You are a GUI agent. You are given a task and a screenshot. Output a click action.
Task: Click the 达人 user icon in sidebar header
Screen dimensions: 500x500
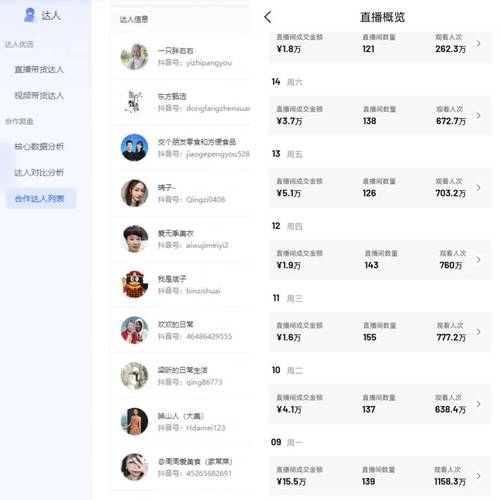[30, 15]
